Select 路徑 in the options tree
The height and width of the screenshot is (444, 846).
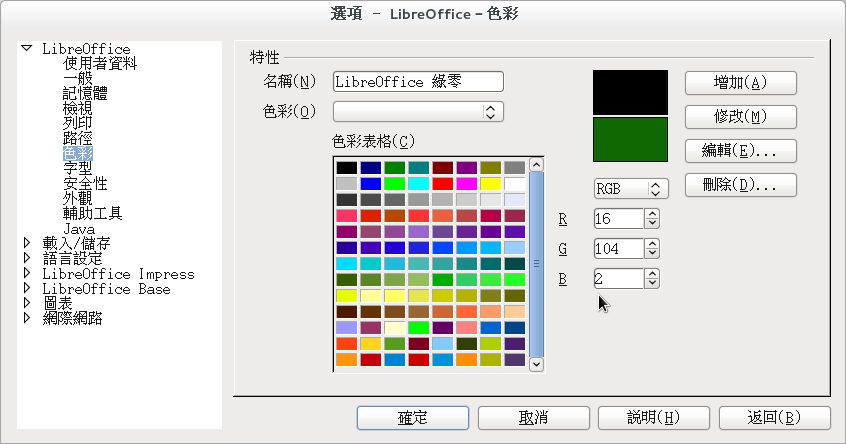click(x=78, y=139)
